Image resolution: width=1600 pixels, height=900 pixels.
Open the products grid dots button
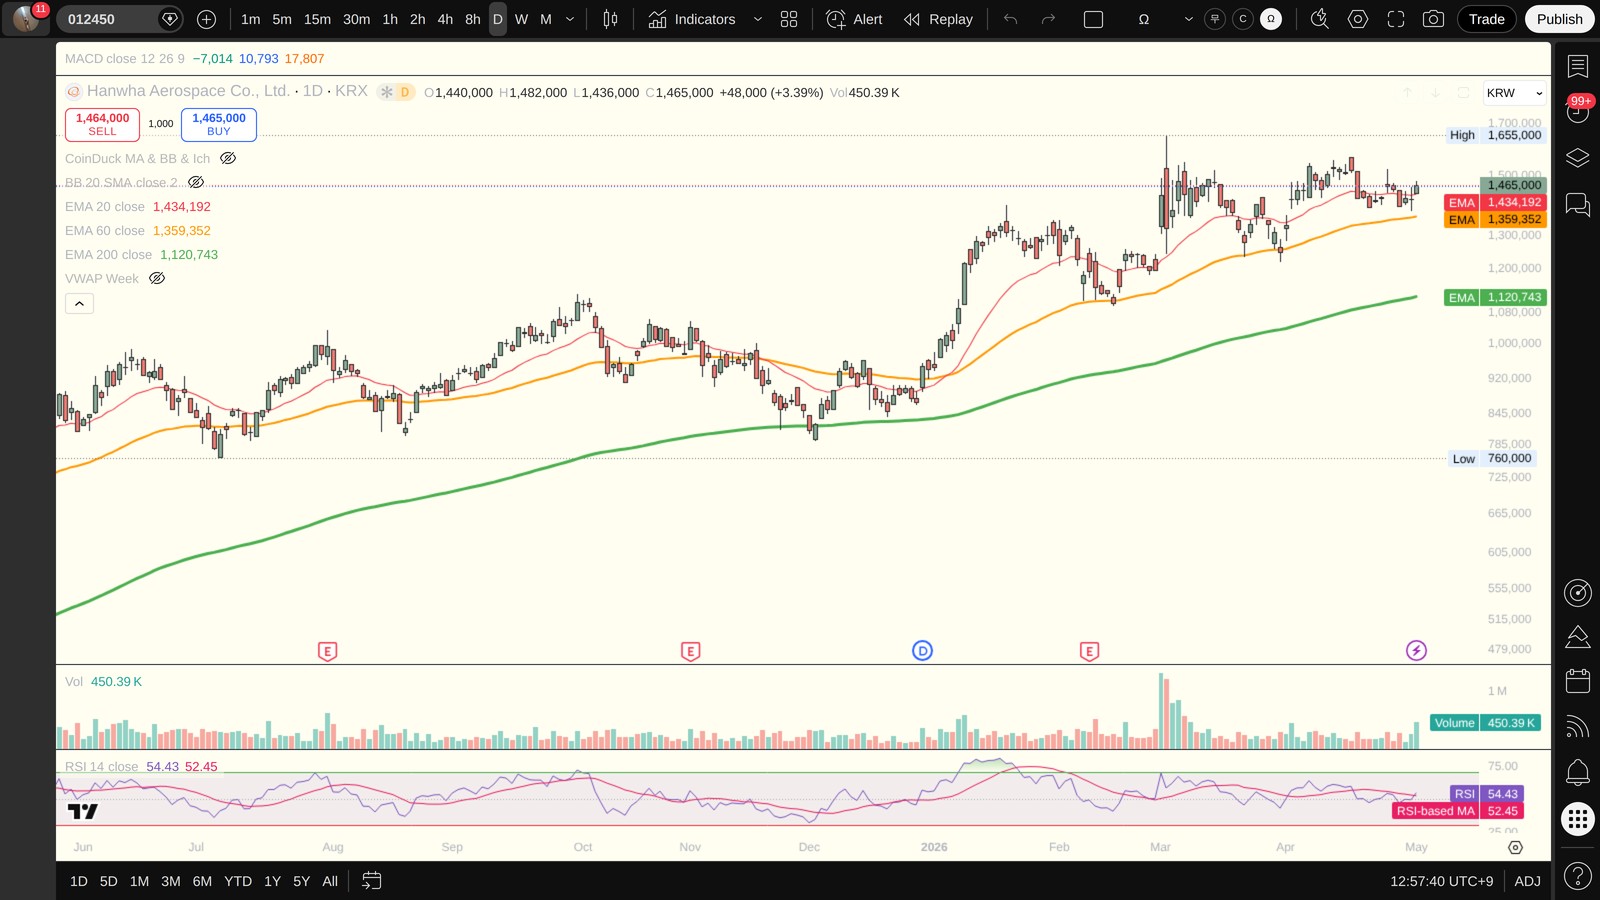point(1578,820)
